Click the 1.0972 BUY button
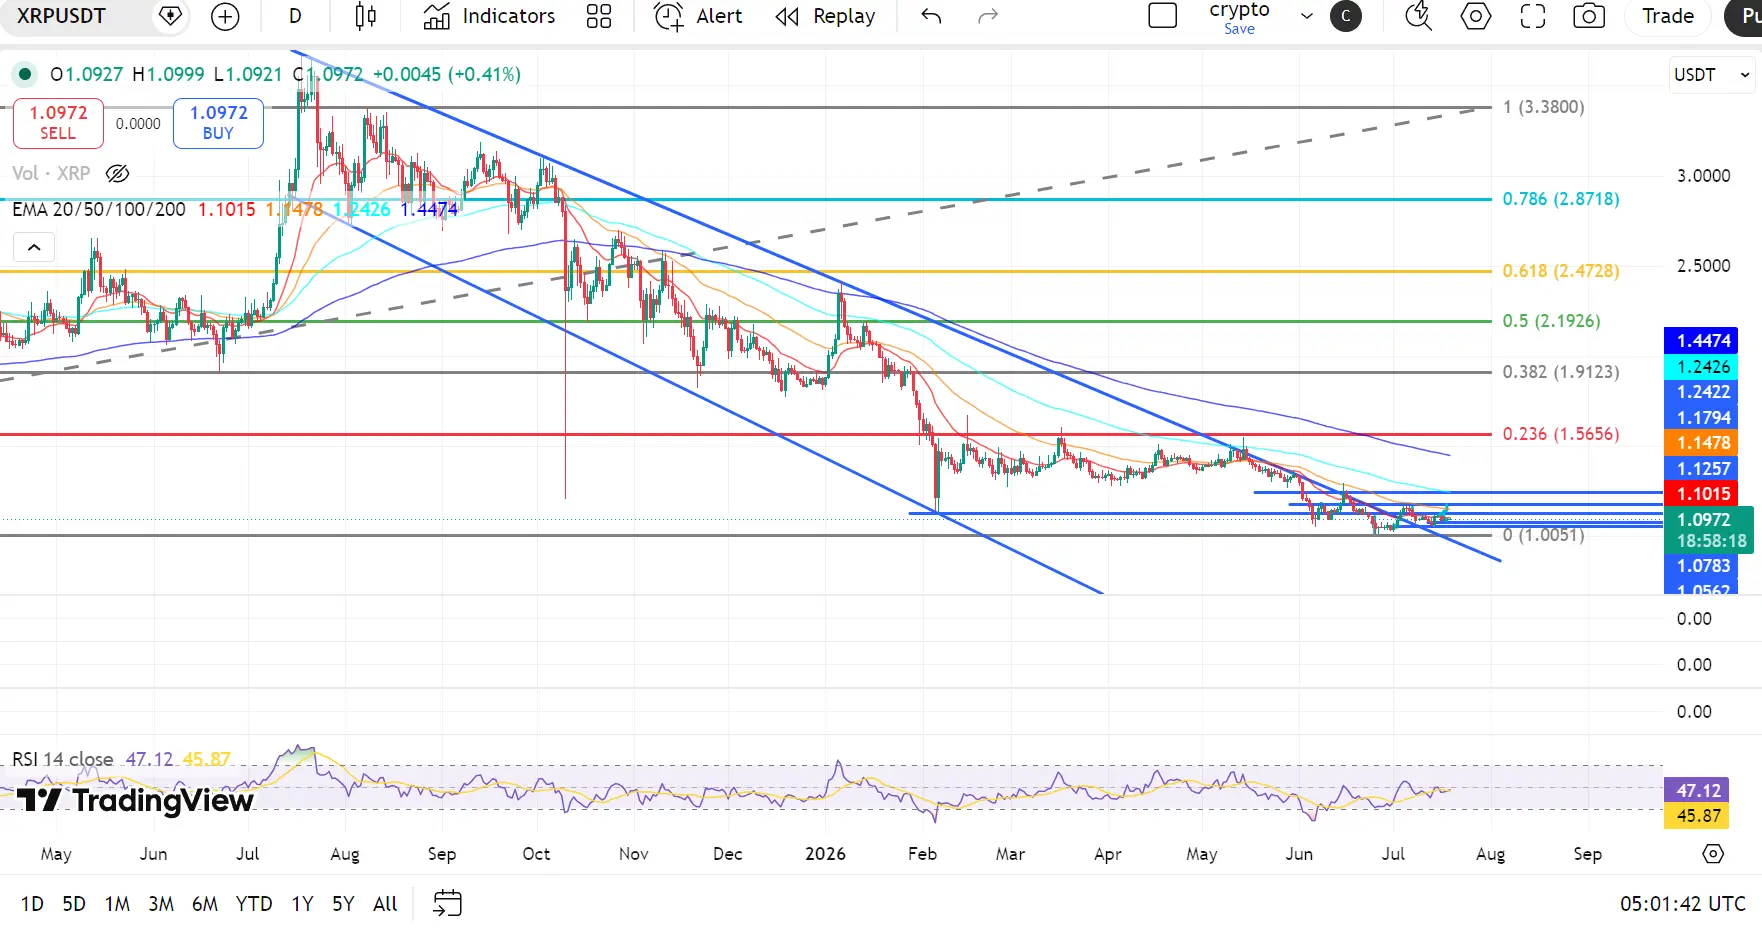Screen dimensions: 1762x931 [218, 123]
